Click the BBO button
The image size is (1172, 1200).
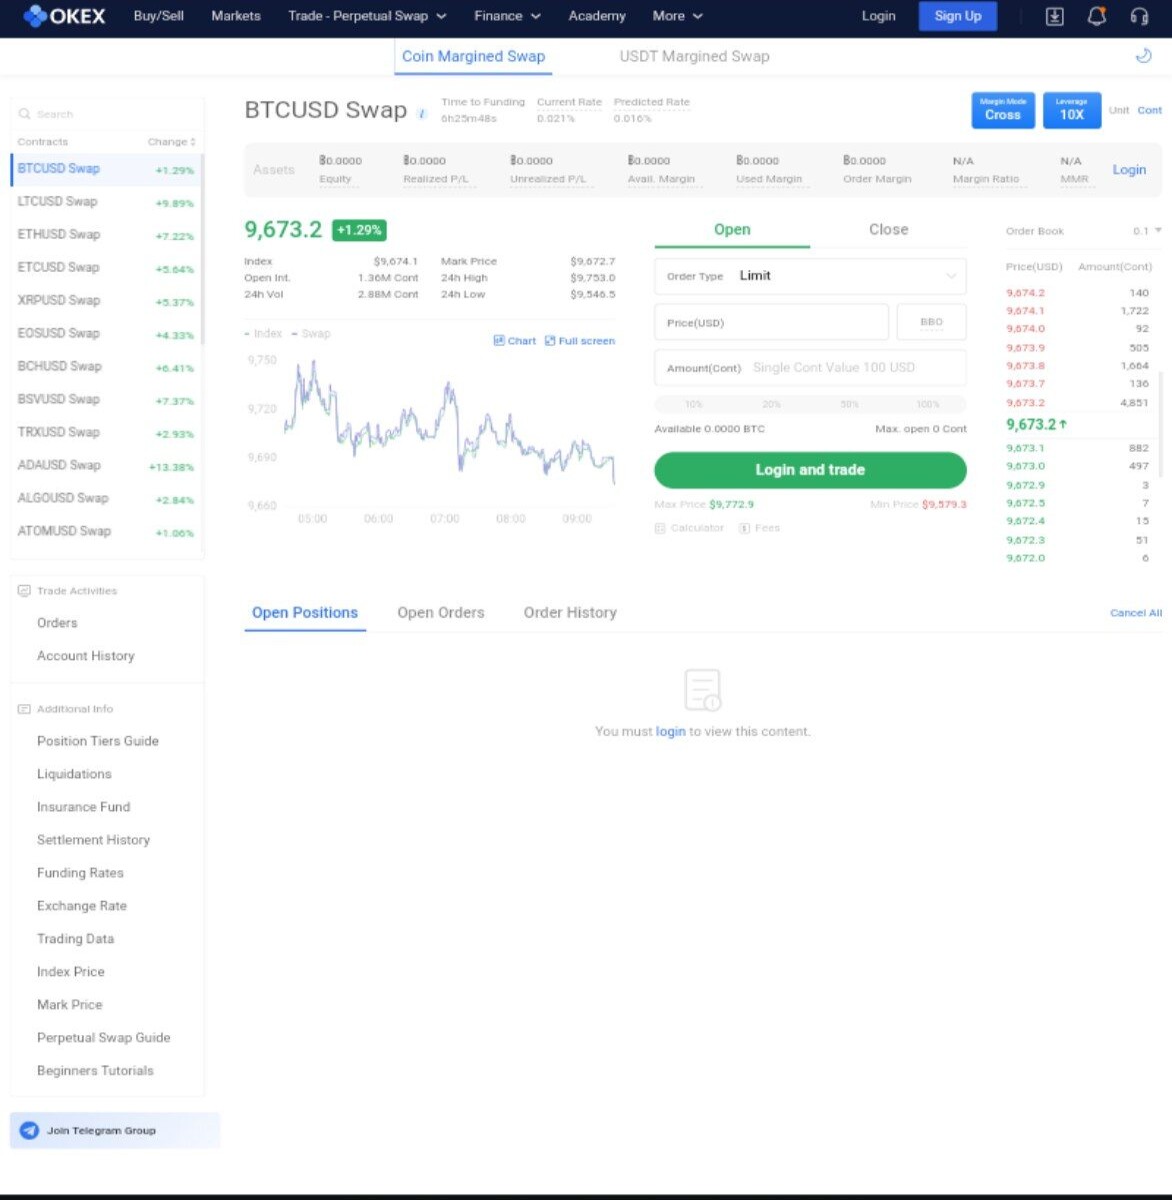931,322
